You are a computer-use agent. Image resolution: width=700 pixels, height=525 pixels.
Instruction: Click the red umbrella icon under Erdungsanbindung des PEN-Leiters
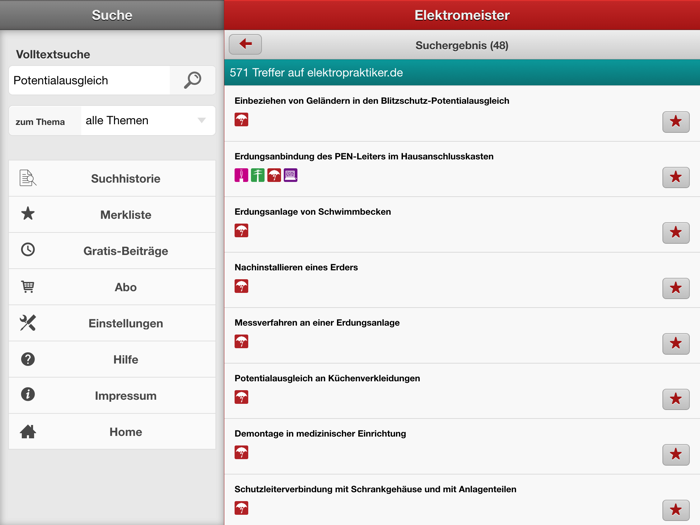click(x=274, y=175)
